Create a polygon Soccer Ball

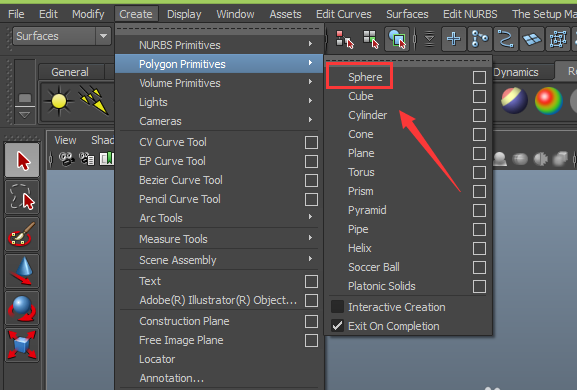(x=374, y=267)
